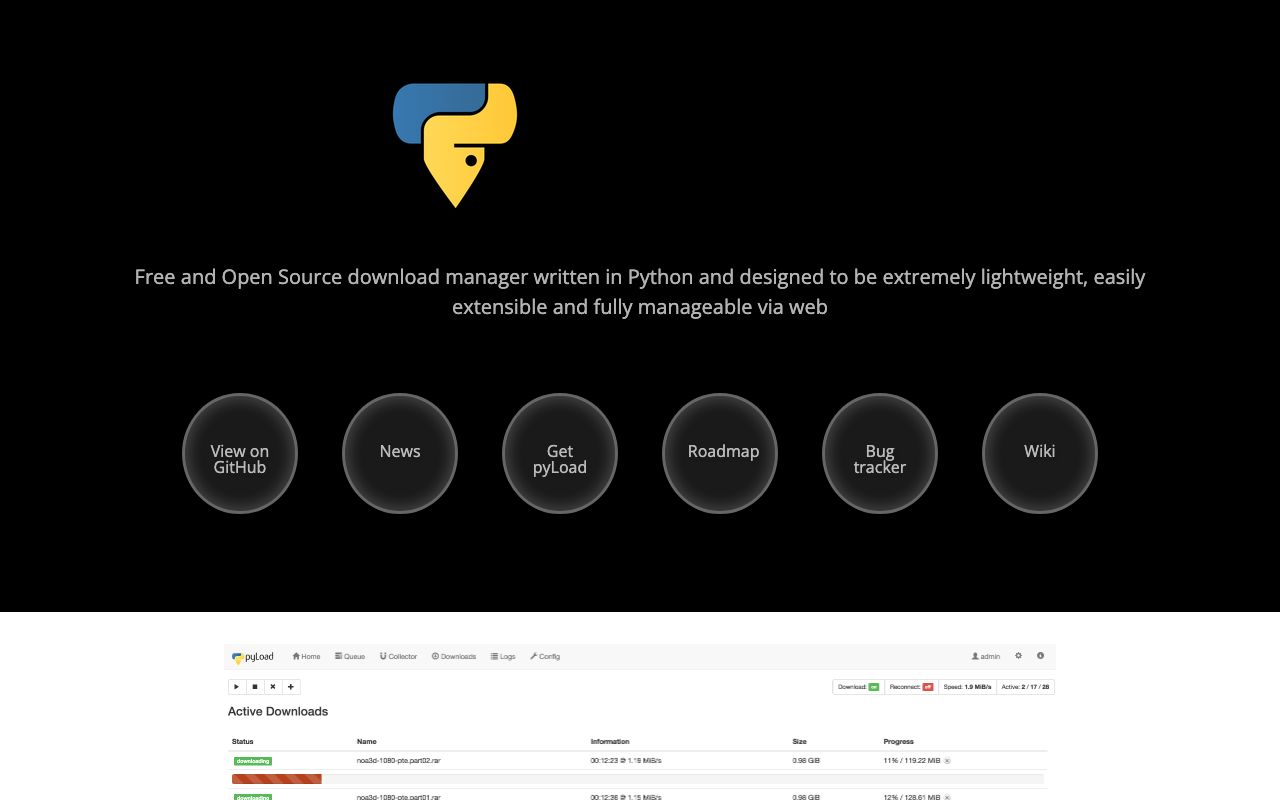Click the small pyLoad logo in the app screenshot

[252, 657]
